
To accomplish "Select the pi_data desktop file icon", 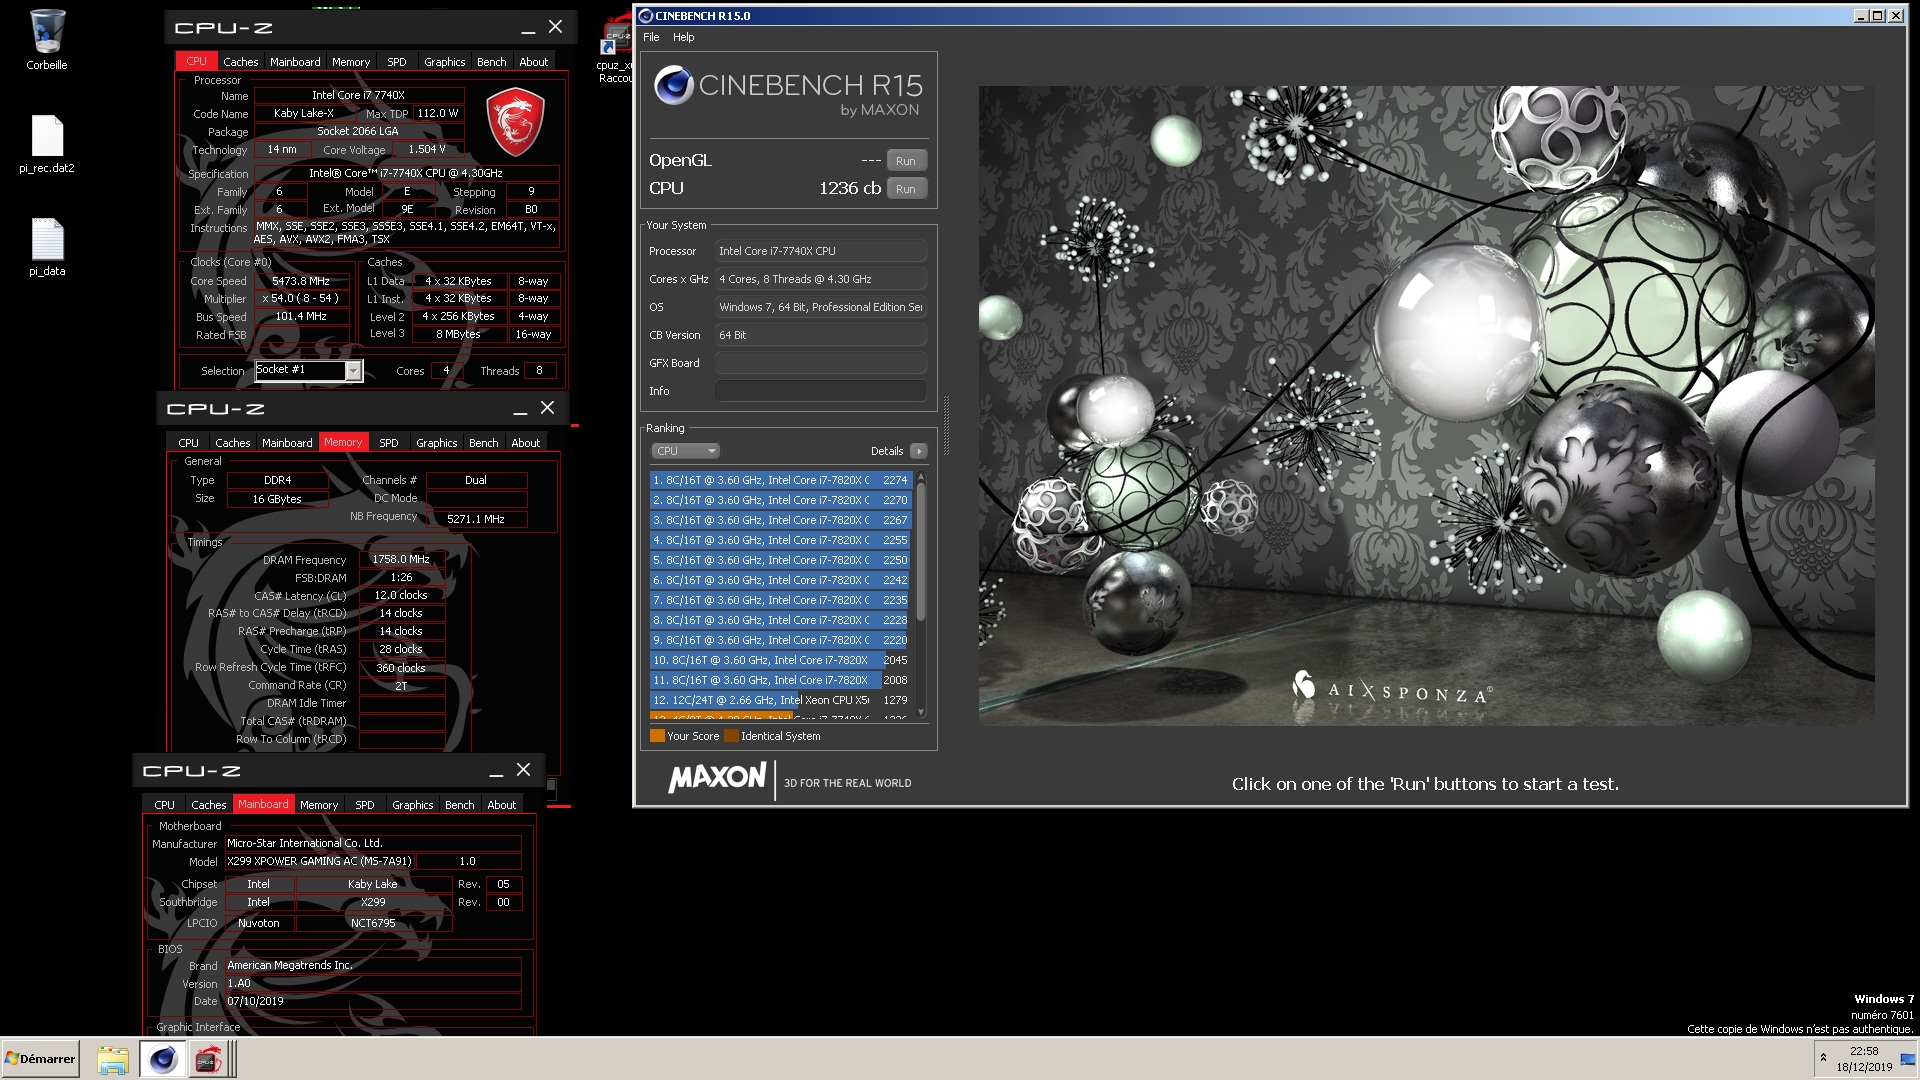I will (47, 240).
